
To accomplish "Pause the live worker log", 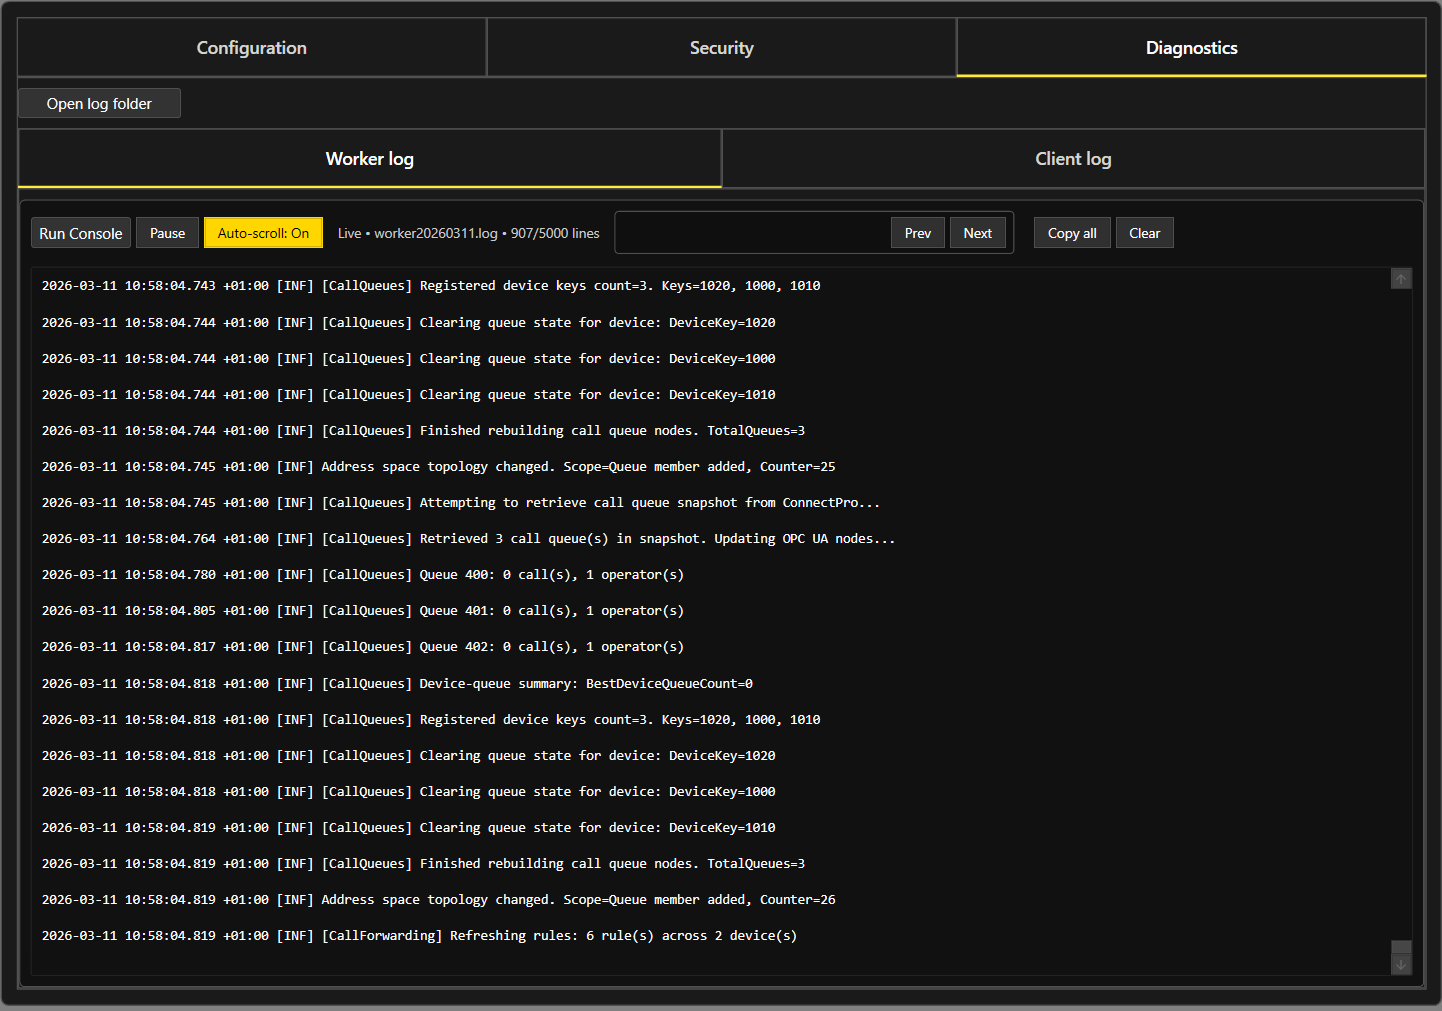I will point(167,233).
